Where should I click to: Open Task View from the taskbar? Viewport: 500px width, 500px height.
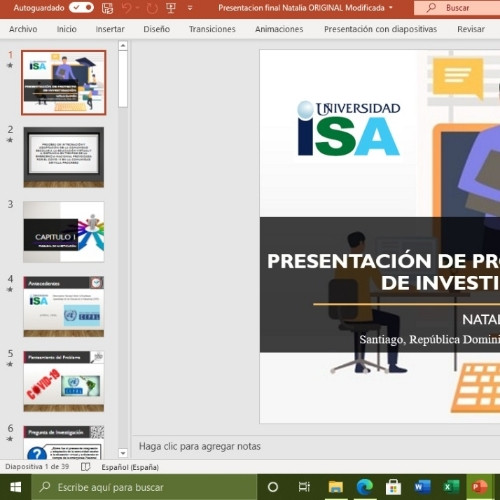[304, 487]
